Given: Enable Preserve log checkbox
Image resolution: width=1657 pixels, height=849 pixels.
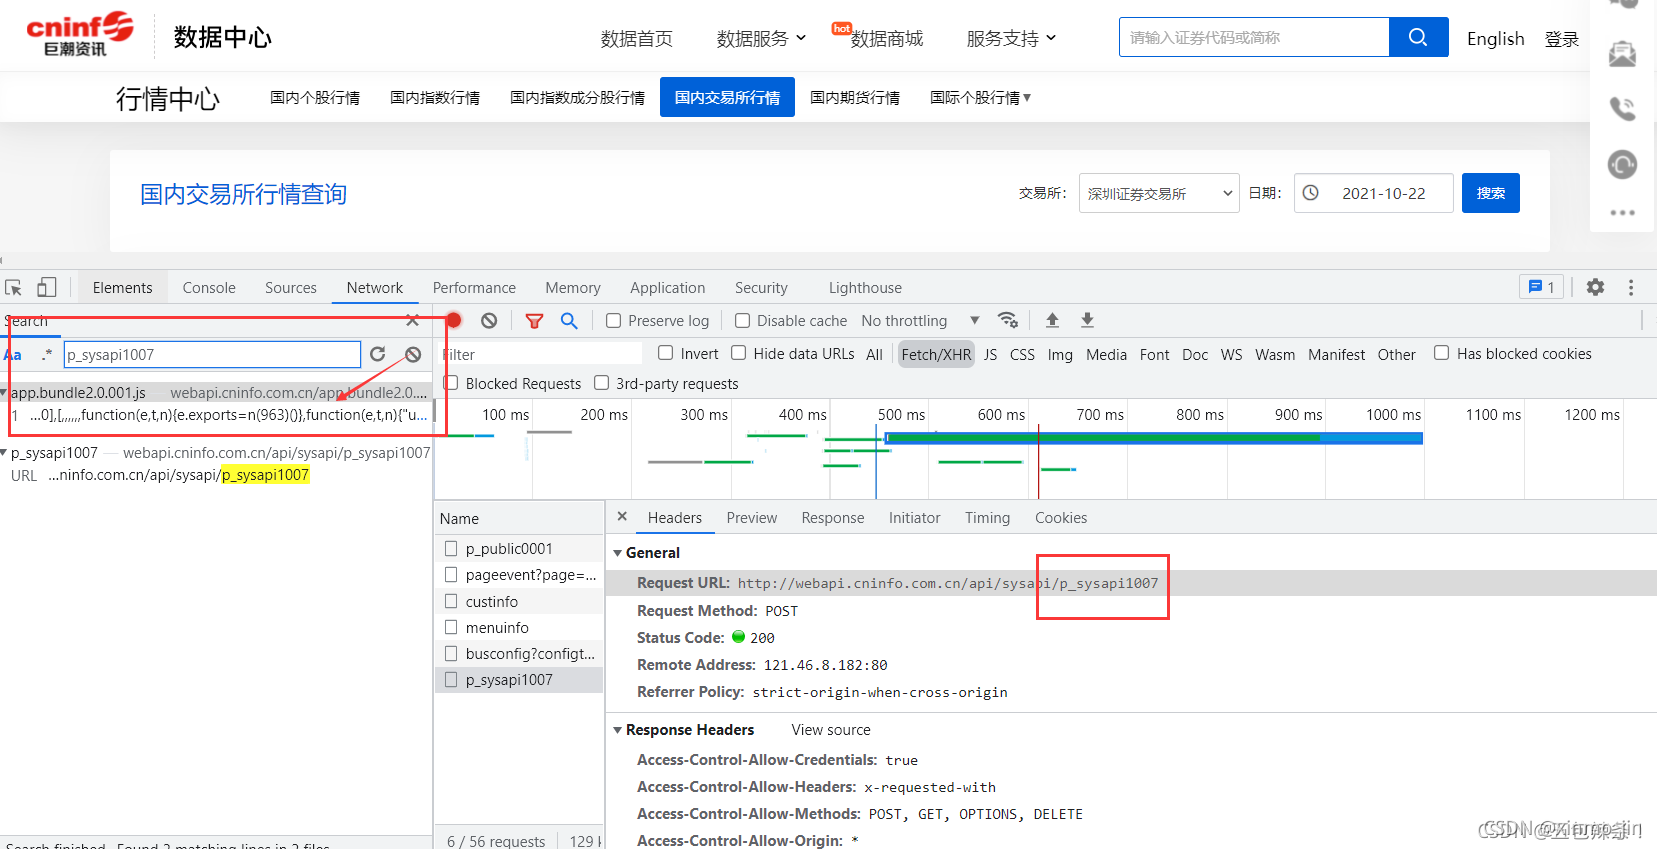Looking at the screenshot, I should tap(614, 320).
